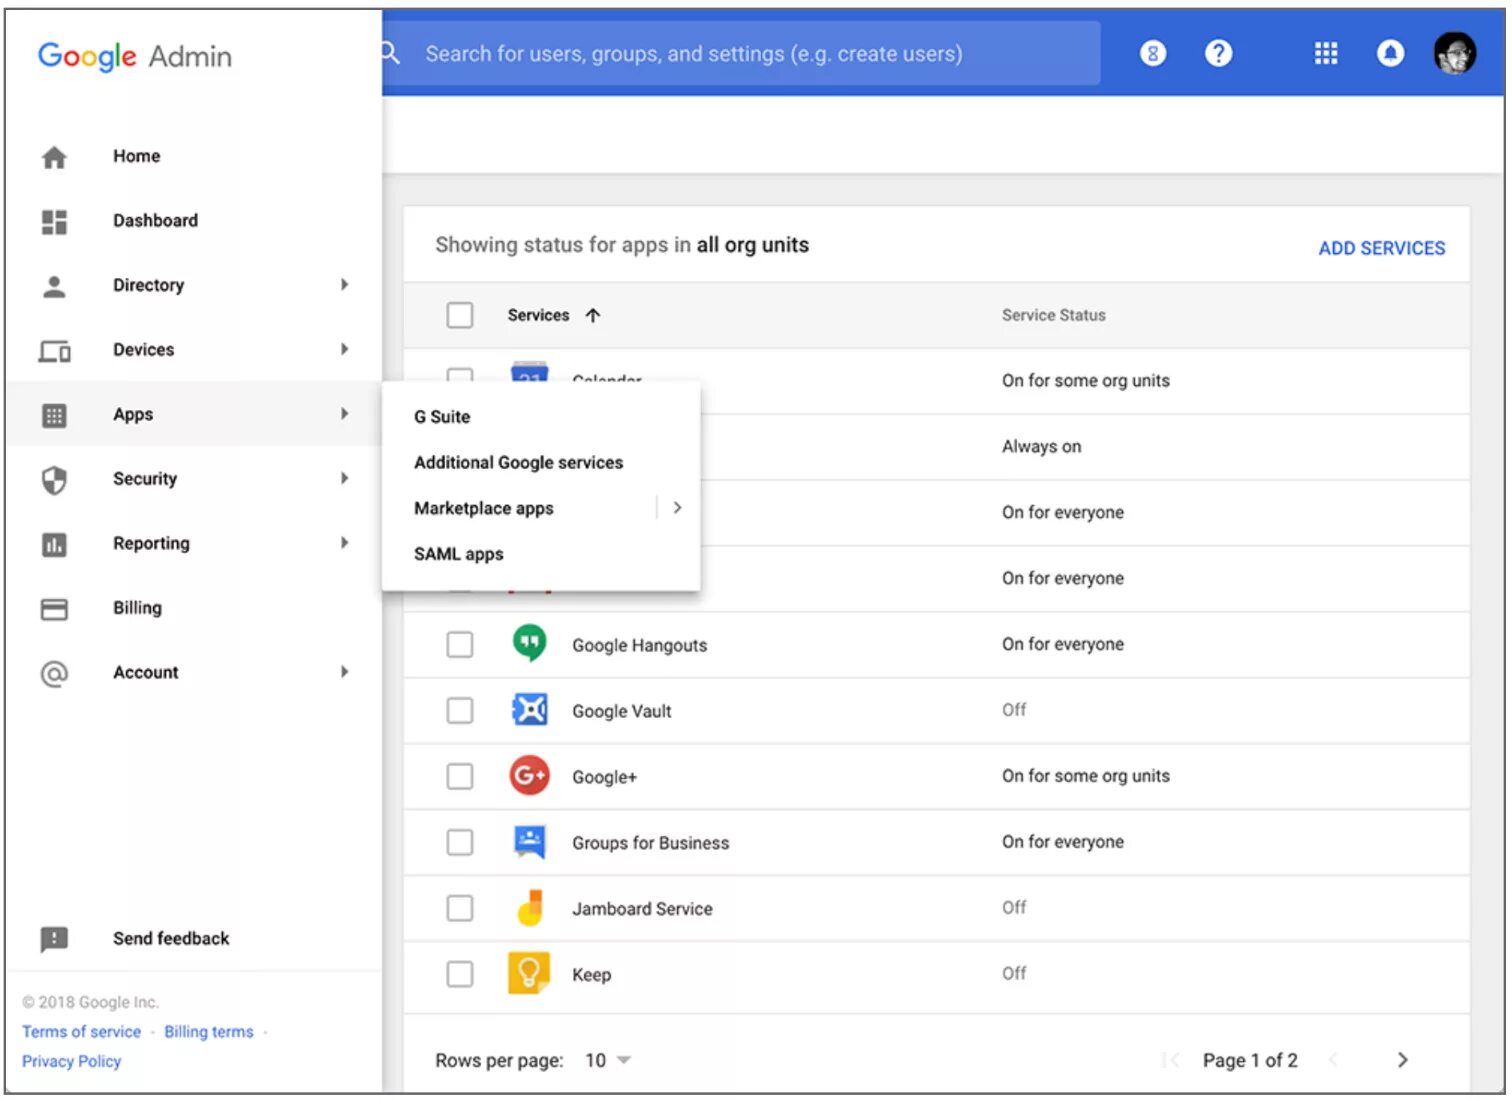The height and width of the screenshot is (1100, 1512).
Task: Check the Jamboard Service row checkbox
Action: coord(460,909)
